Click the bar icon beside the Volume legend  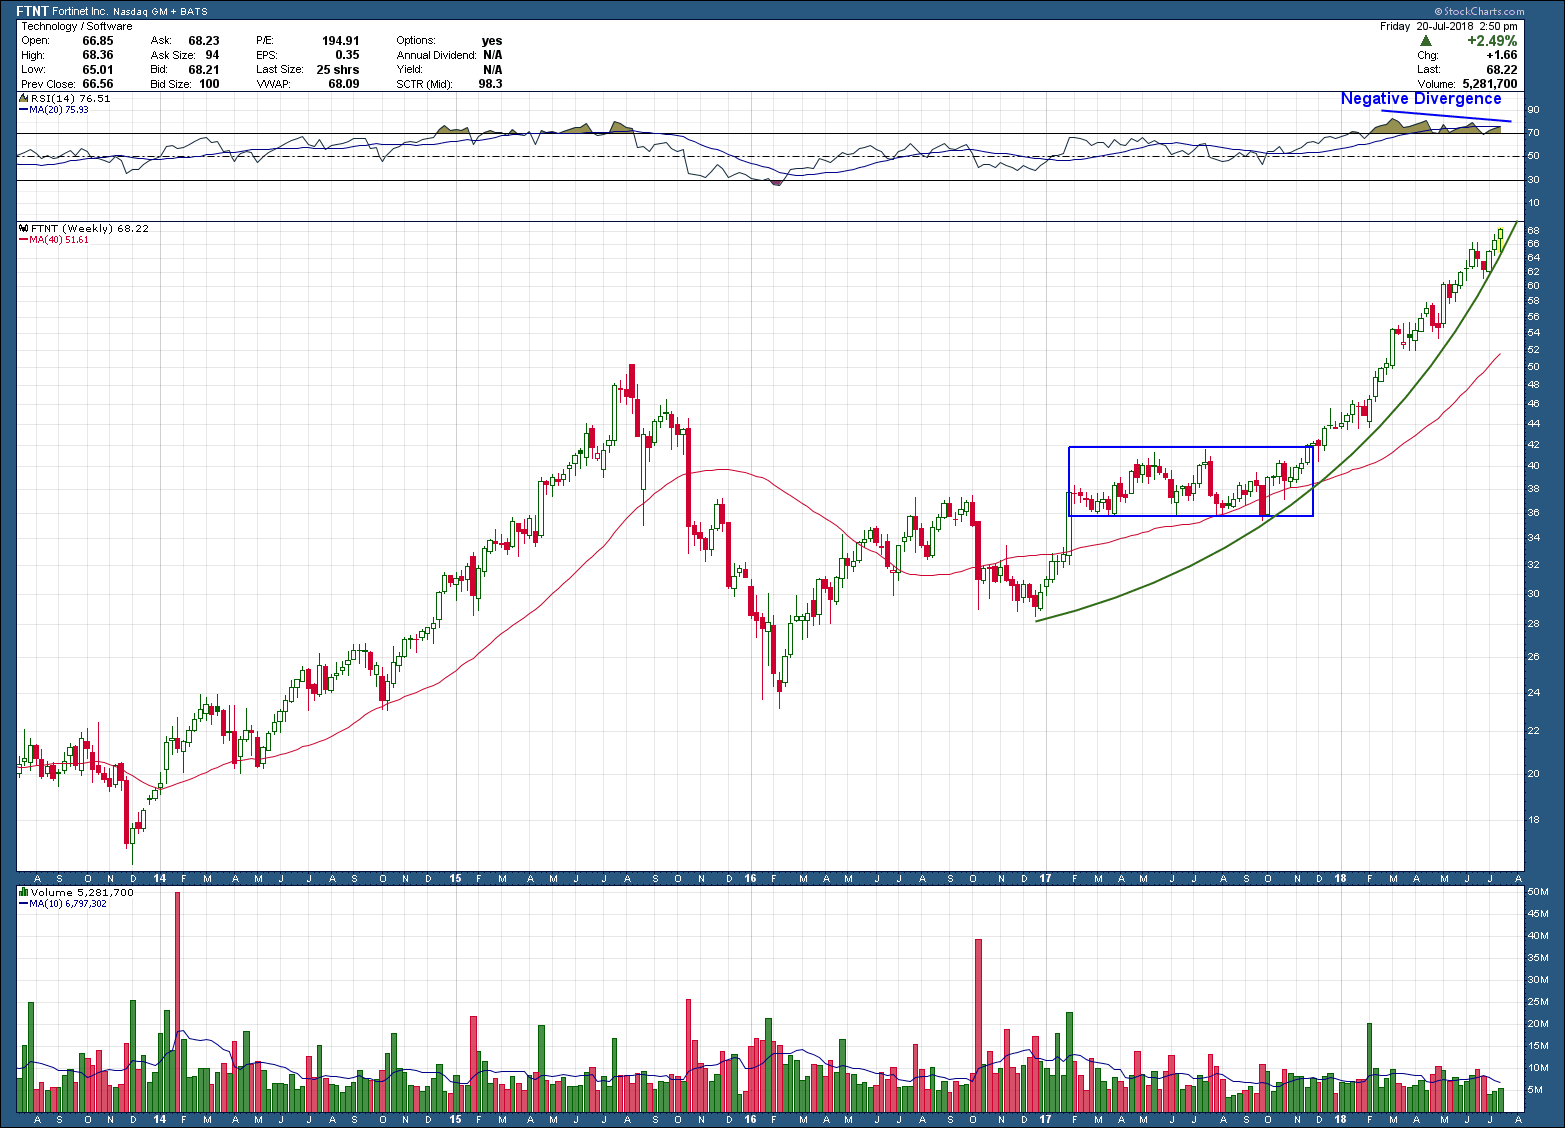pos(24,892)
